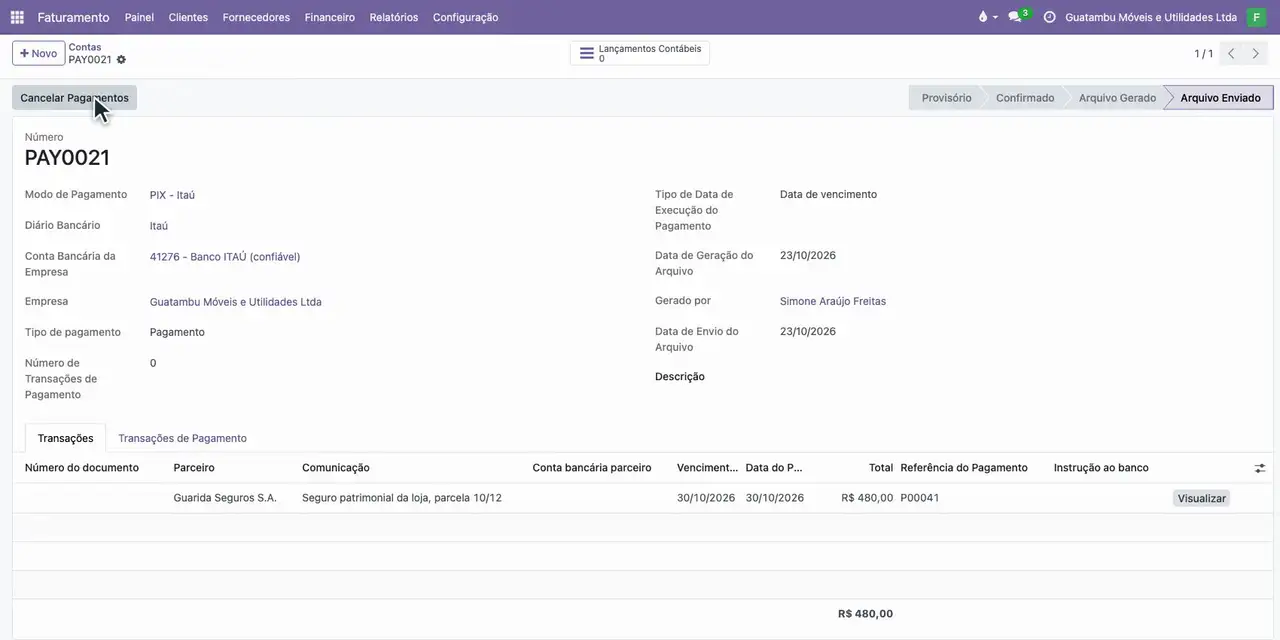Open the chat messages icon with badge 3
1280x640 pixels.
(1017, 17)
